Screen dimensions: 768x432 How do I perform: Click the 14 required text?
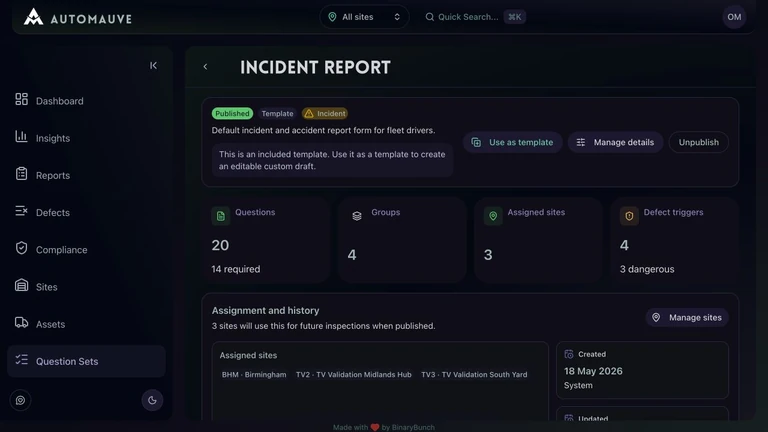click(236, 269)
